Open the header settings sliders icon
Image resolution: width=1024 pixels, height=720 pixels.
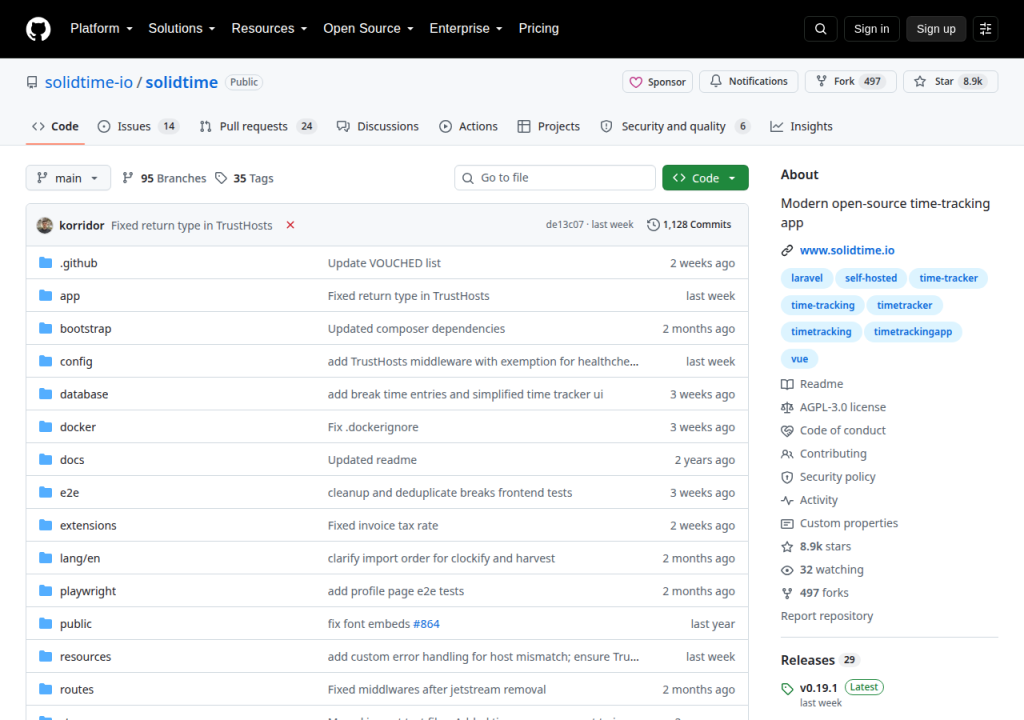pos(985,29)
